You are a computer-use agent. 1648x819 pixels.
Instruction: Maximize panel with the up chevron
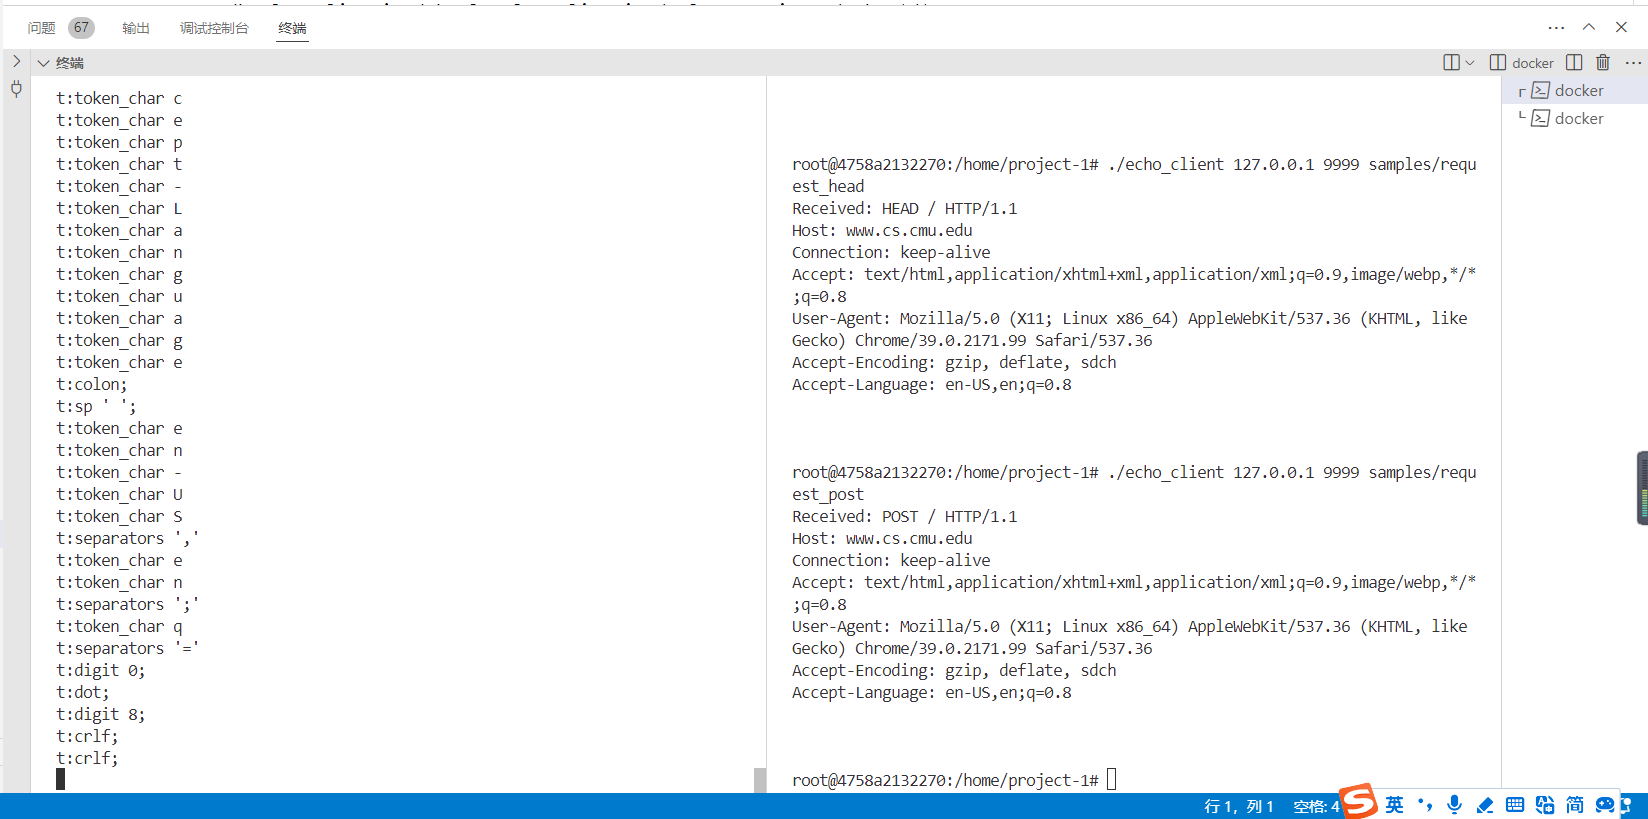click(1588, 27)
